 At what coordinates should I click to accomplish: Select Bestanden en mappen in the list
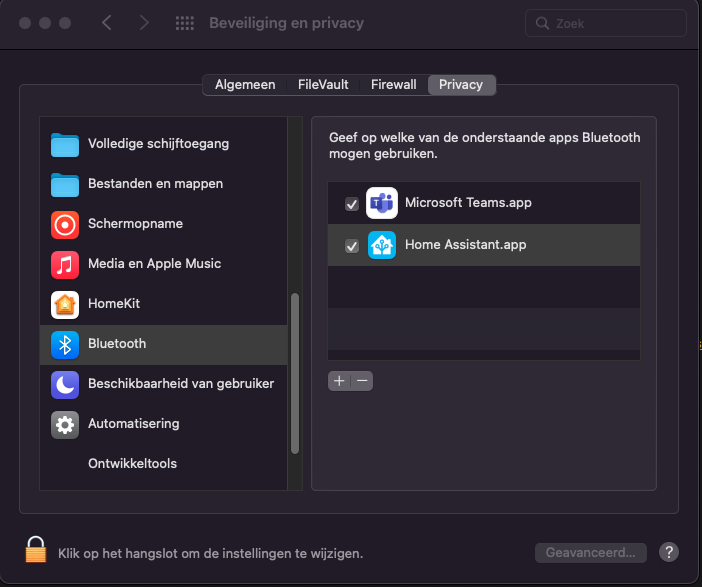tap(163, 184)
